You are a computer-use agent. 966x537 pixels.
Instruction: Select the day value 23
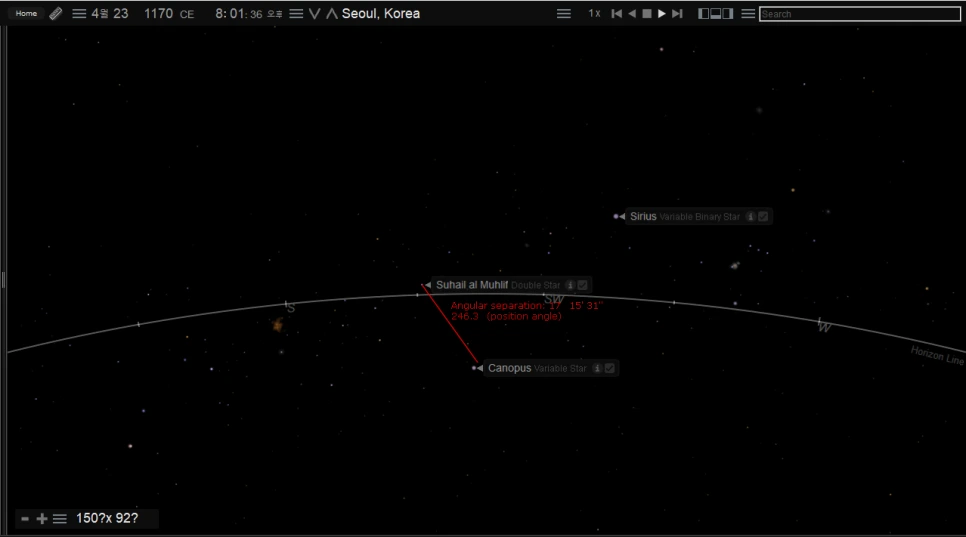(x=121, y=14)
